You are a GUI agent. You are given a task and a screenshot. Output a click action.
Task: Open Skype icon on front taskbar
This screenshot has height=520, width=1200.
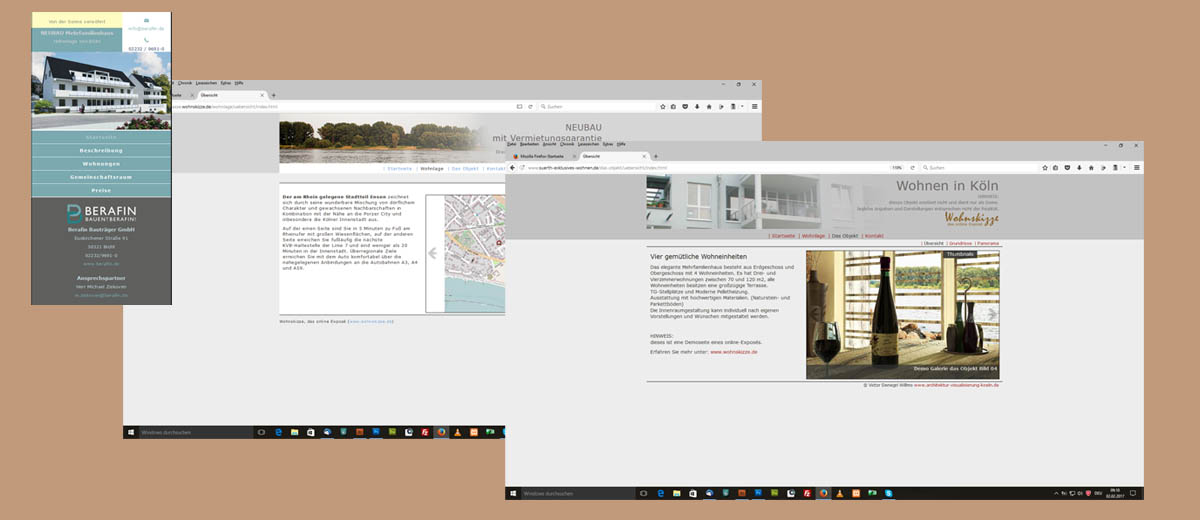(x=888, y=493)
